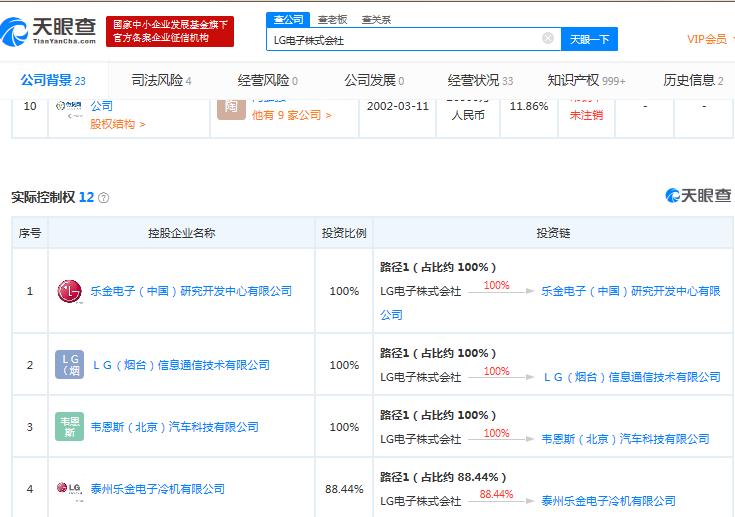This screenshot has width=735, height=517.
Task: Click the 序号 column header
Action: [30, 233]
